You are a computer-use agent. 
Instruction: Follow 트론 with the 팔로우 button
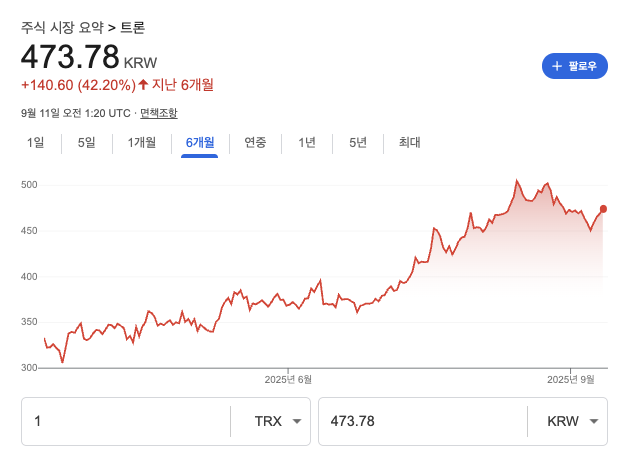[574, 66]
